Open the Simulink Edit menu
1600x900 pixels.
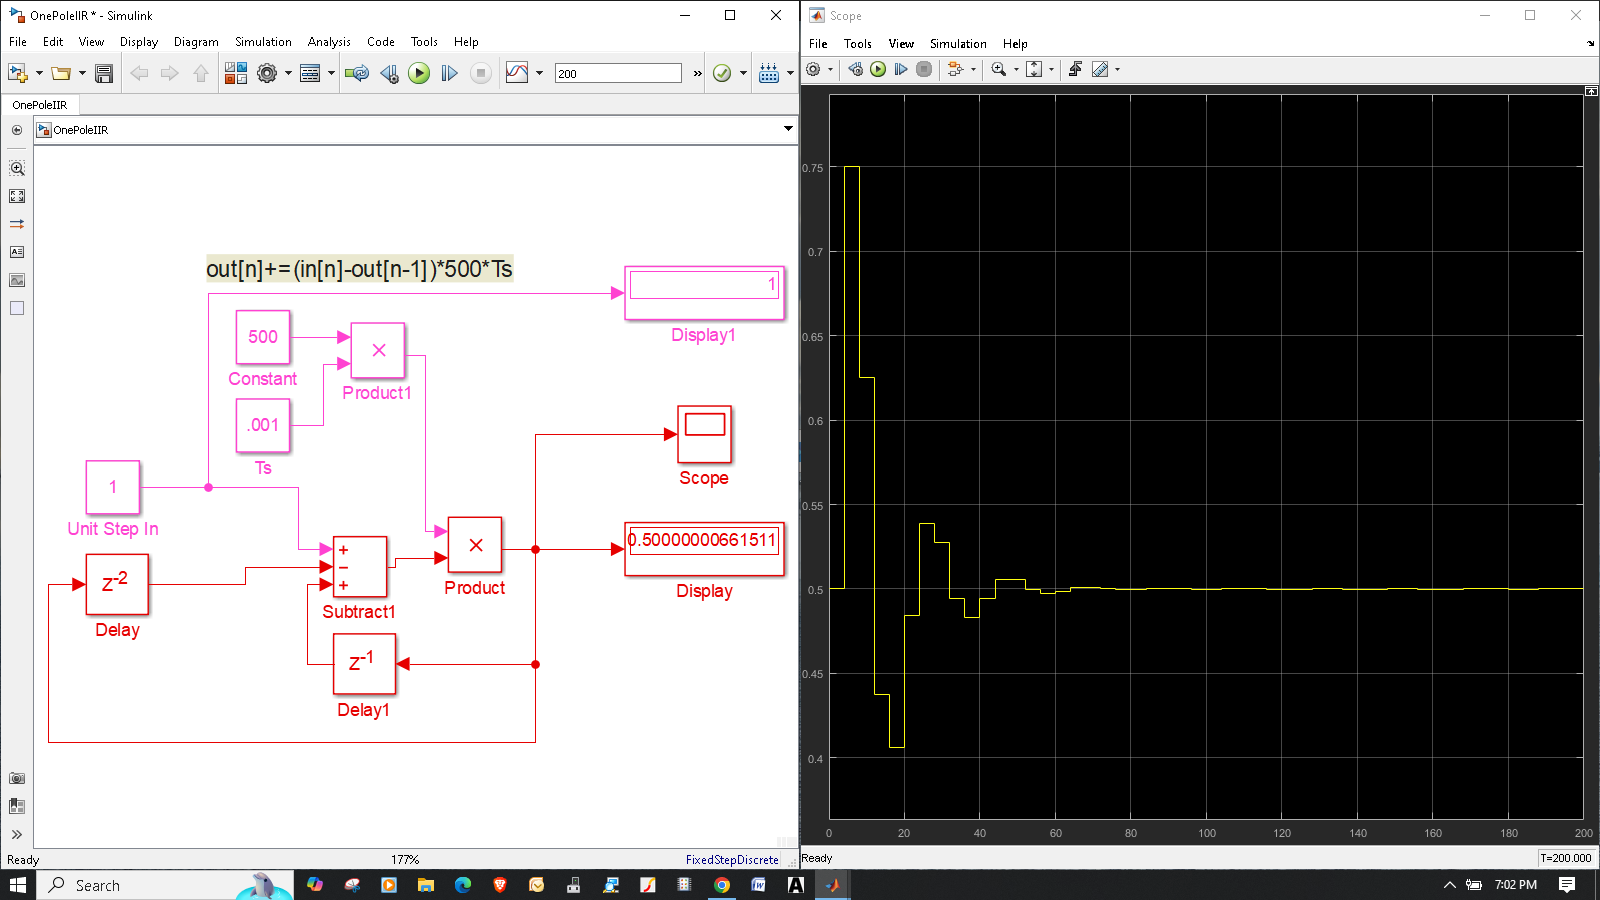[53, 42]
